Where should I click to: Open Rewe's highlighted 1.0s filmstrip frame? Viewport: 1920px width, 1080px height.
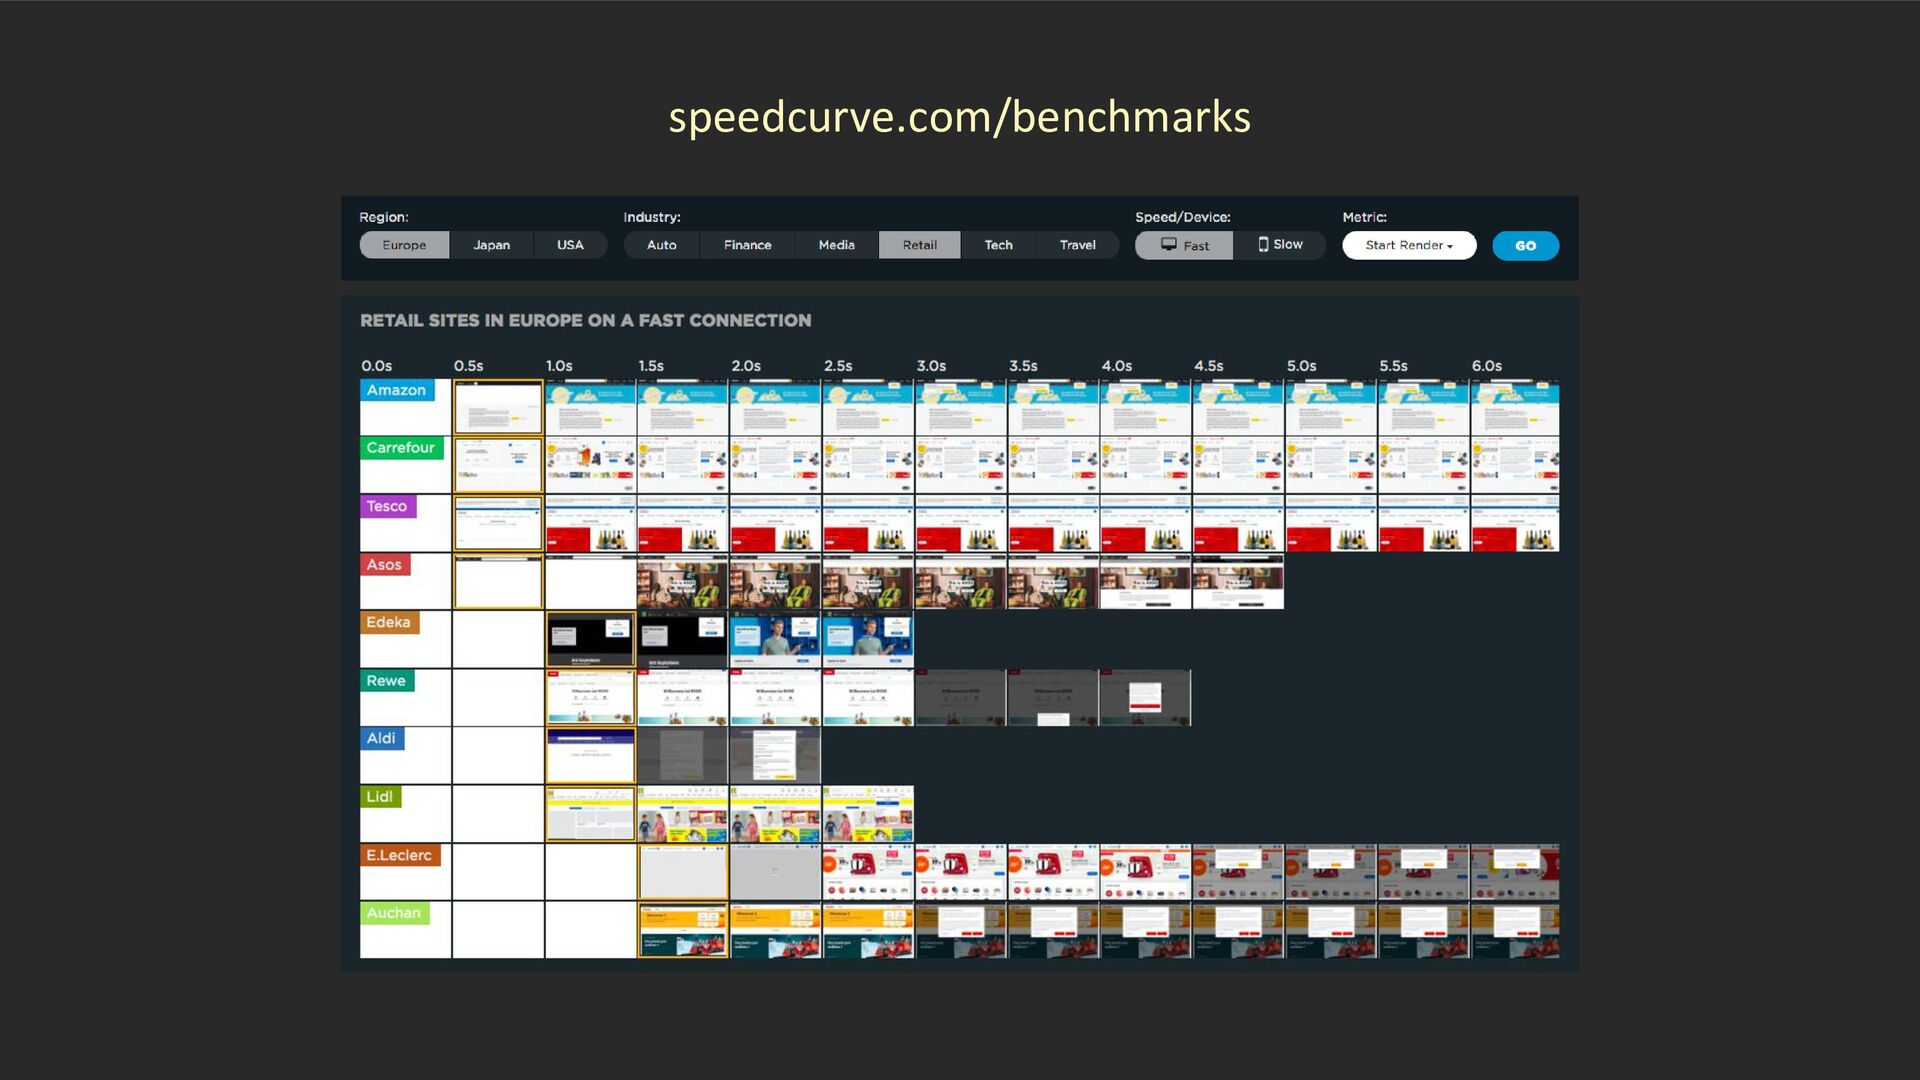[591, 698]
